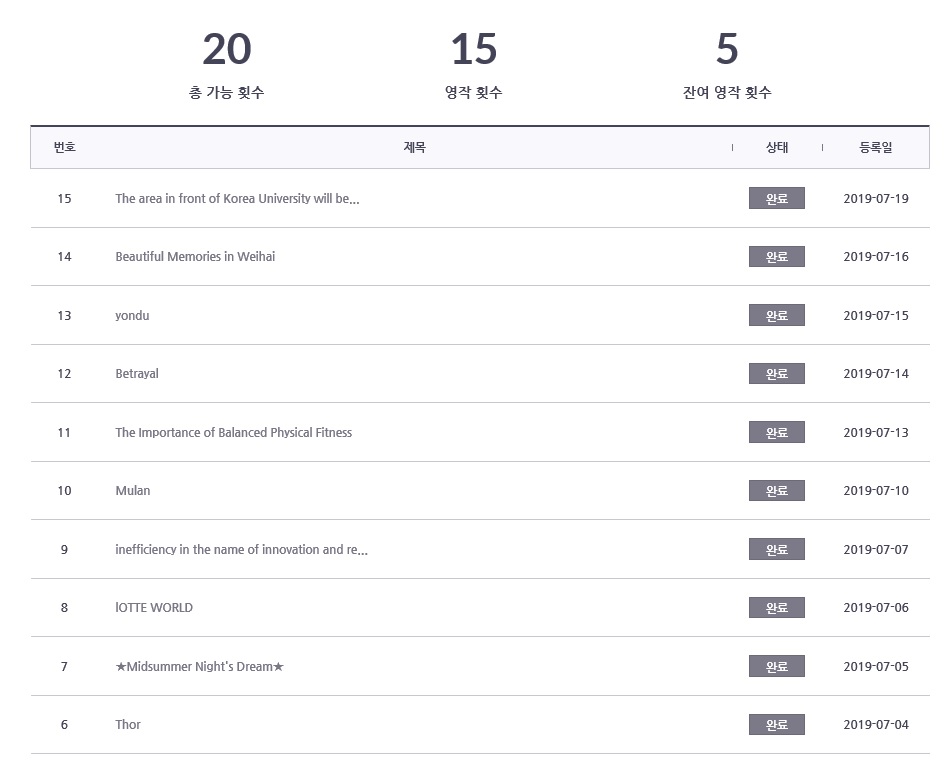Open the 'yondu' entry
The image size is (951, 770).
click(132, 315)
